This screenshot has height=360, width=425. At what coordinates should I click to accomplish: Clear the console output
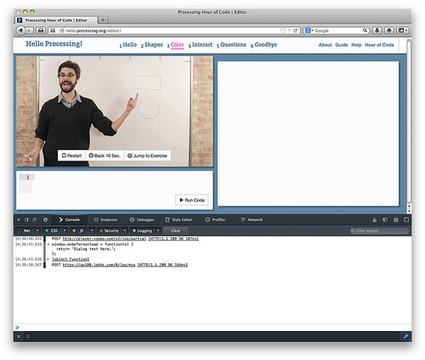pyautogui.click(x=176, y=231)
